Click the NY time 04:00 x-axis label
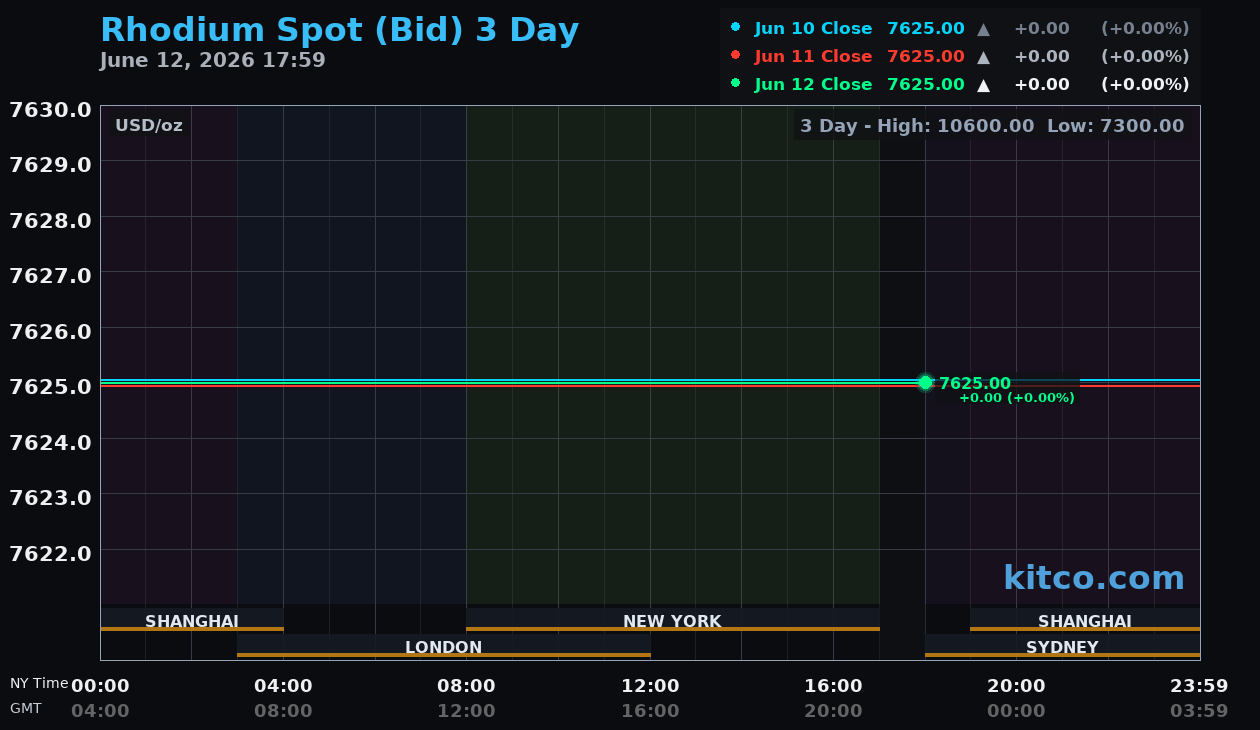 coord(283,686)
